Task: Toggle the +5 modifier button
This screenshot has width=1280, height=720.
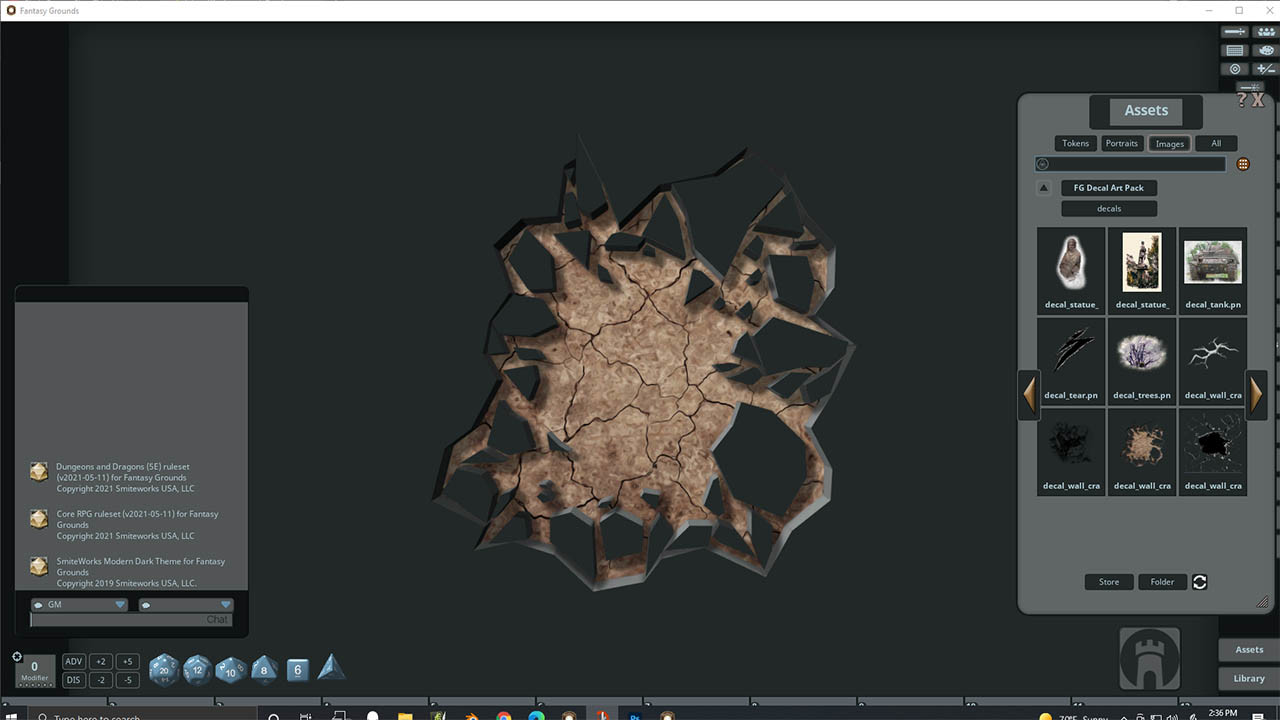Action: (x=126, y=661)
